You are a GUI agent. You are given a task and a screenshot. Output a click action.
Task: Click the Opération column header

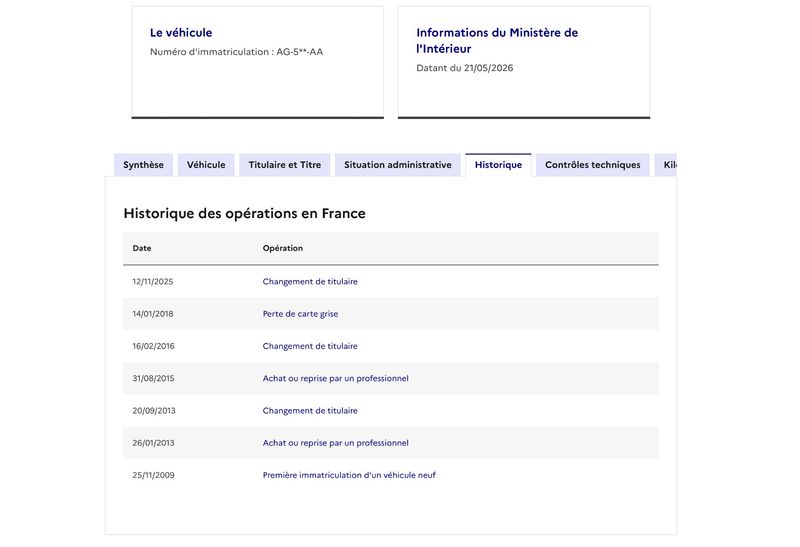tap(283, 248)
